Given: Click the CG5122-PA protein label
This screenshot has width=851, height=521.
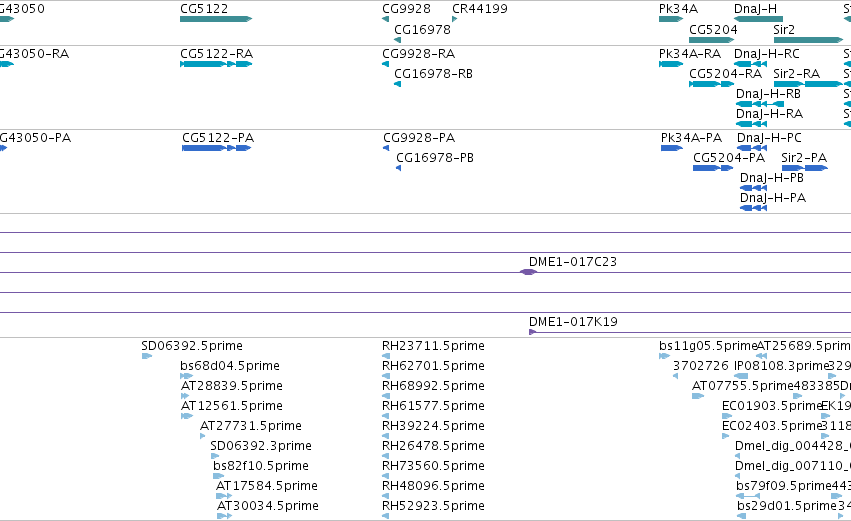Looking at the screenshot, I should click(x=218, y=138).
